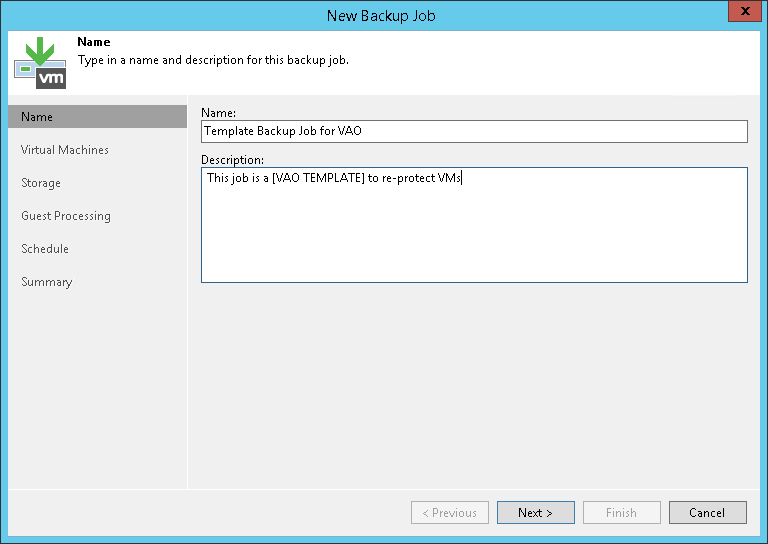Click the header instruction text about name and description
Image resolution: width=768 pixels, height=544 pixels.
pos(213,60)
